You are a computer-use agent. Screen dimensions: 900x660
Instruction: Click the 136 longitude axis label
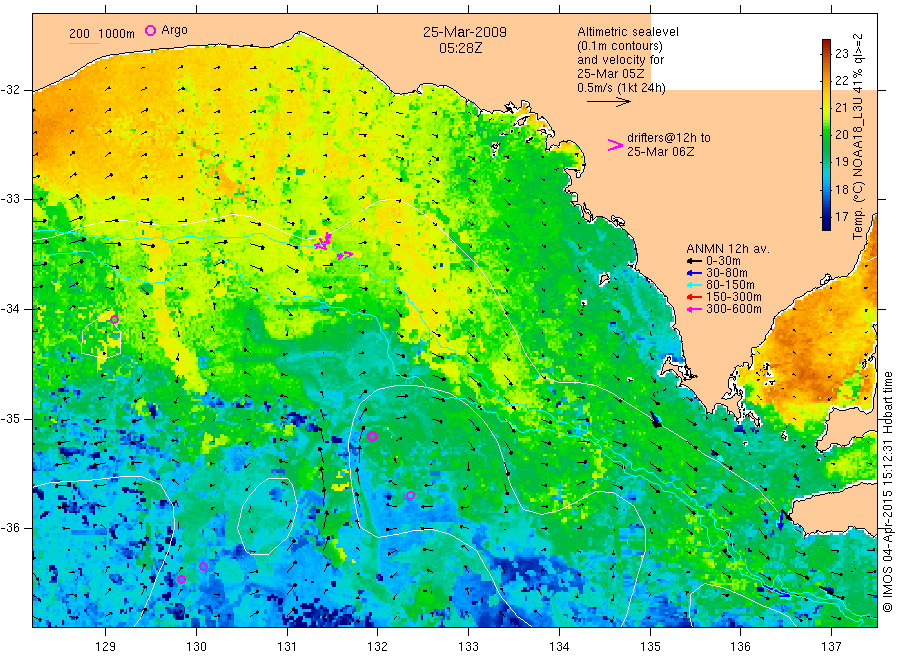coord(740,647)
